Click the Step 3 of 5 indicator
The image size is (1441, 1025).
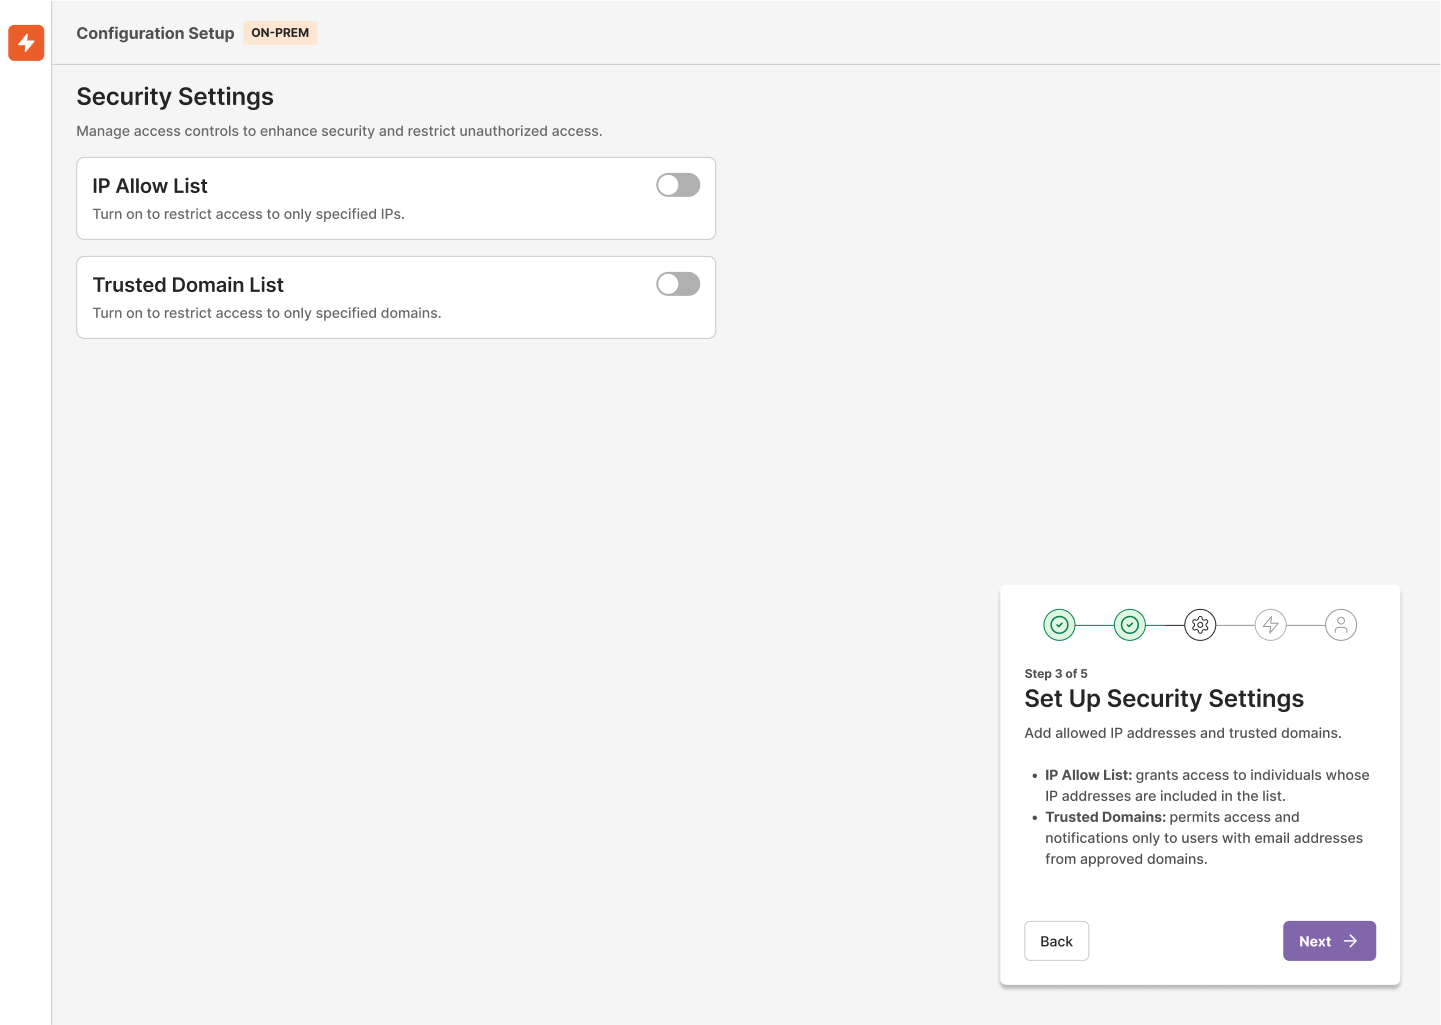coord(1056,673)
